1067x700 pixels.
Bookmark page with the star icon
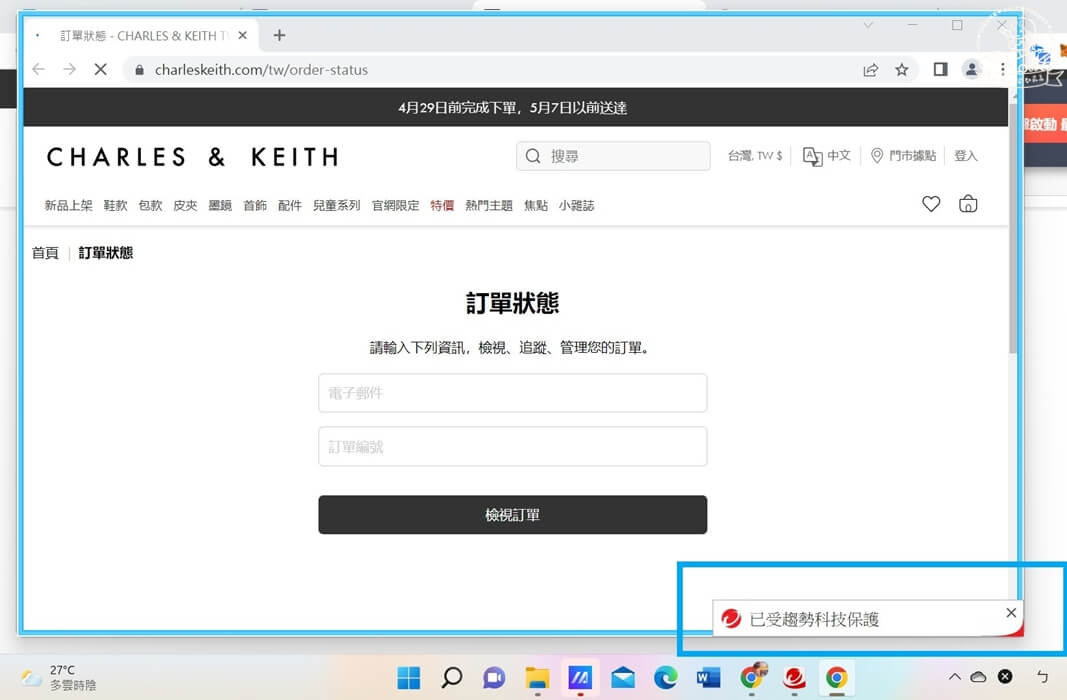point(902,70)
